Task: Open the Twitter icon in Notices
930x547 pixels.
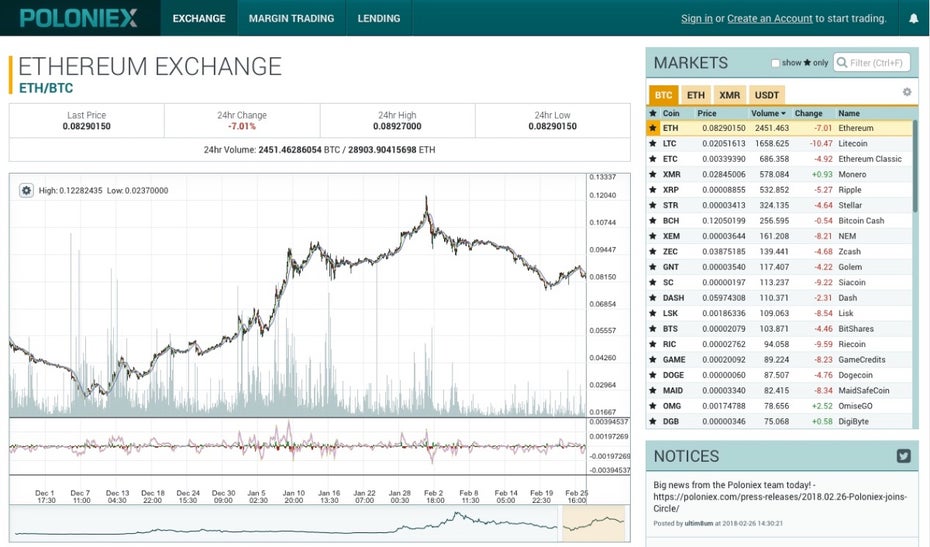Action: [x=903, y=456]
